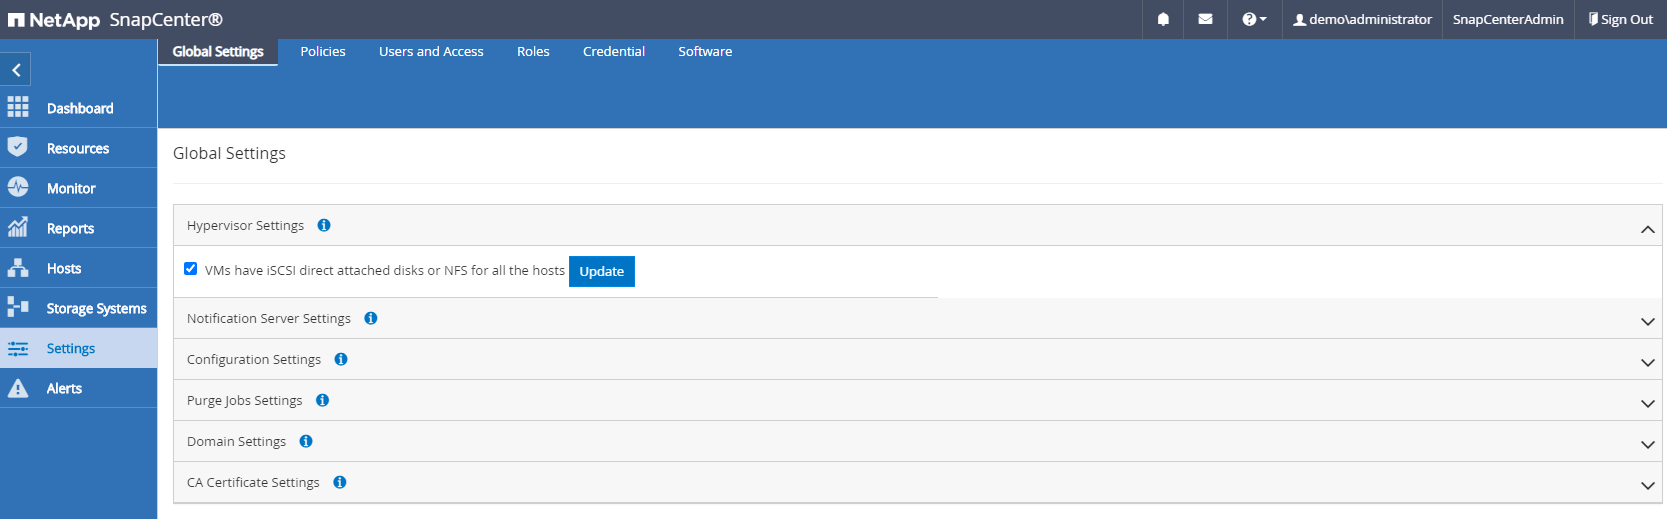This screenshot has width=1667, height=519.
Task: Click the Update button
Action: (x=601, y=271)
